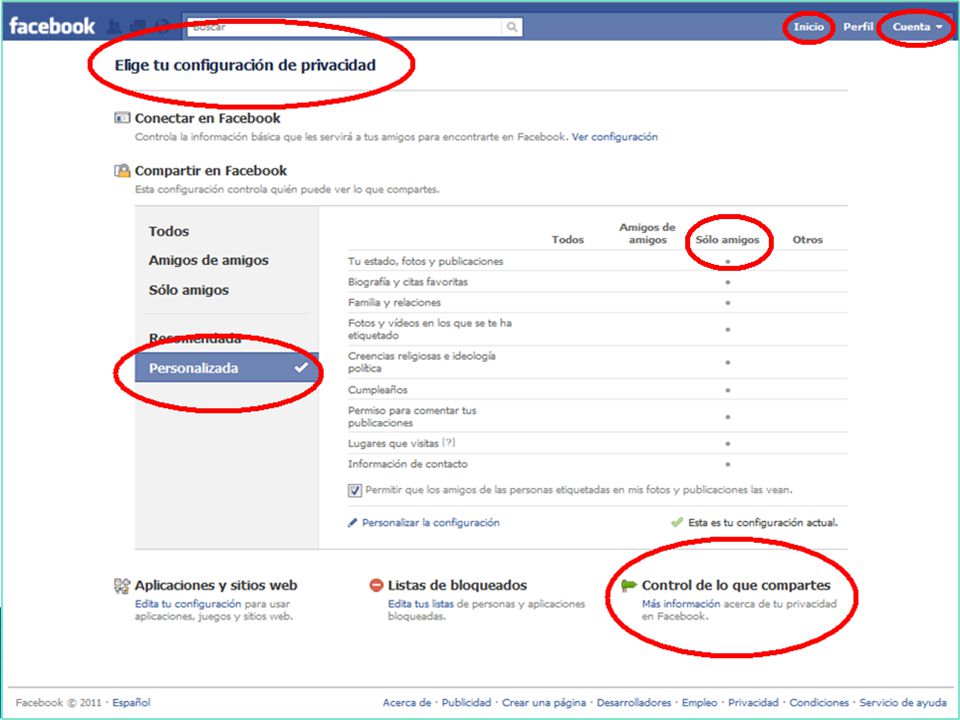
Task: Open Edita tu configuración link
Action: point(188,604)
